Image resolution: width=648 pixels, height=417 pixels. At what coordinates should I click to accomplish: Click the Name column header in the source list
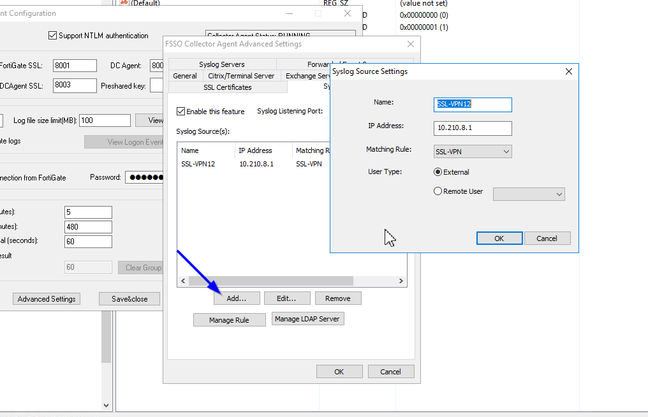[x=206, y=150]
